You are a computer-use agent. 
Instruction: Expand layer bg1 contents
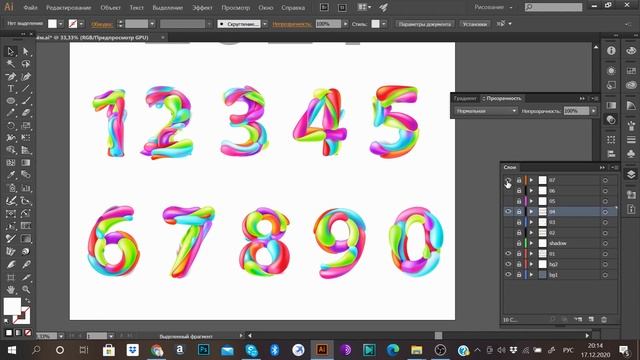click(531, 275)
